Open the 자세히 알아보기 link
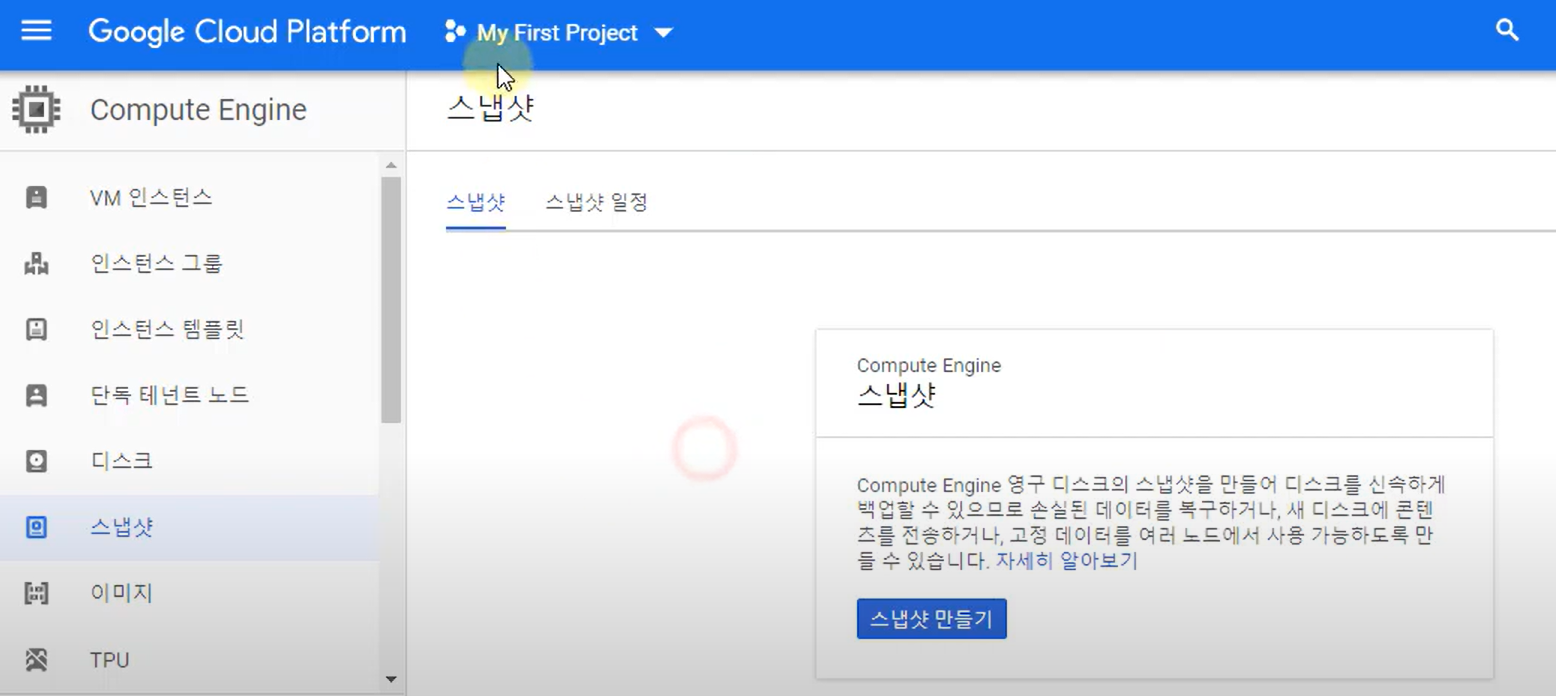This screenshot has height=696, width=1556. click(x=1066, y=561)
